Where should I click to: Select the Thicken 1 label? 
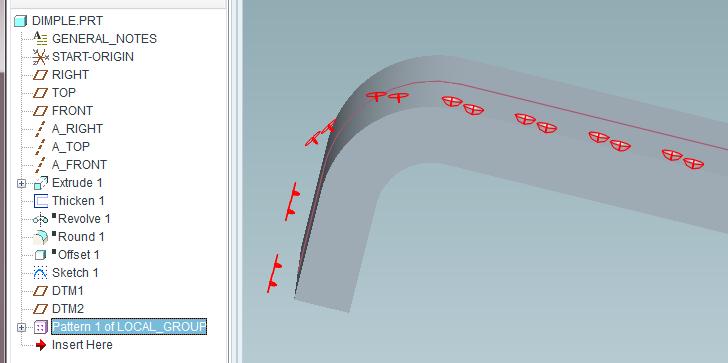(78, 201)
